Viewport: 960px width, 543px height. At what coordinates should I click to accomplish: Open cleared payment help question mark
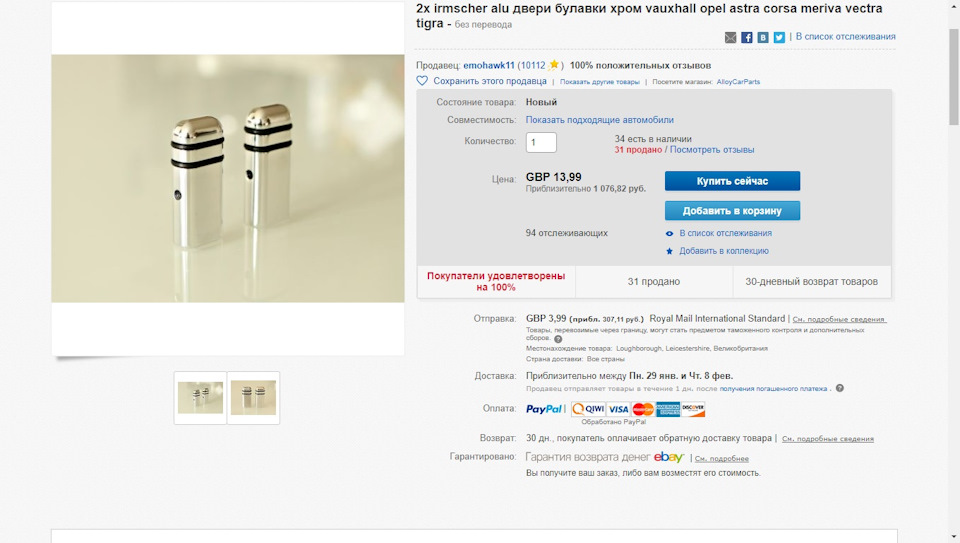coord(840,388)
